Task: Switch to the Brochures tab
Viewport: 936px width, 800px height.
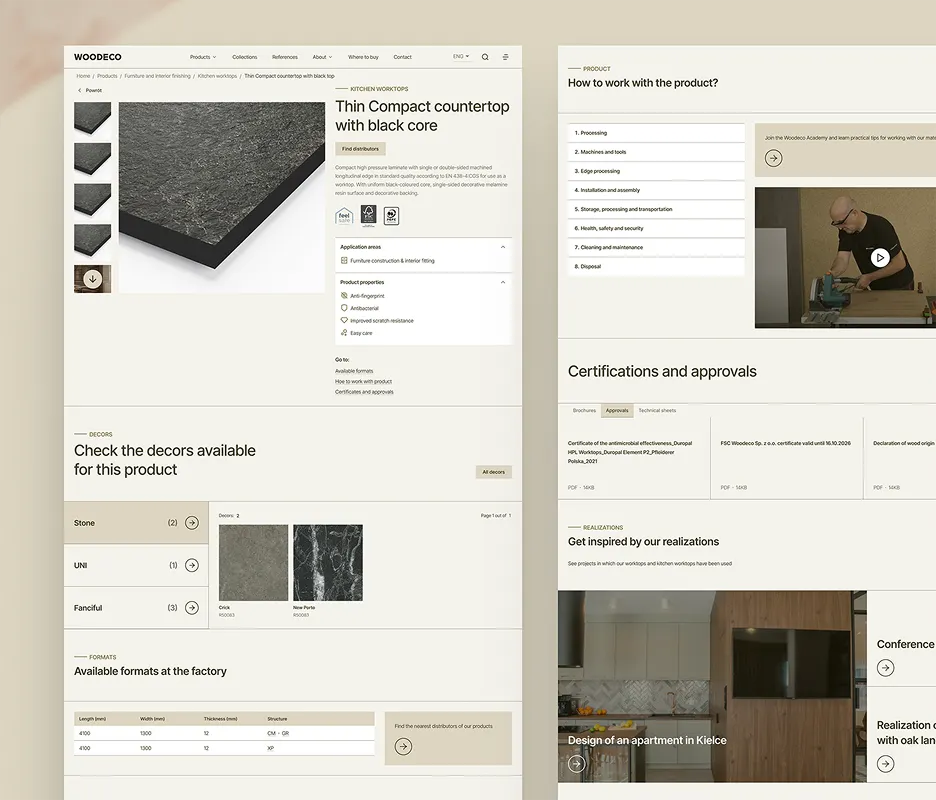Action: tap(584, 411)
